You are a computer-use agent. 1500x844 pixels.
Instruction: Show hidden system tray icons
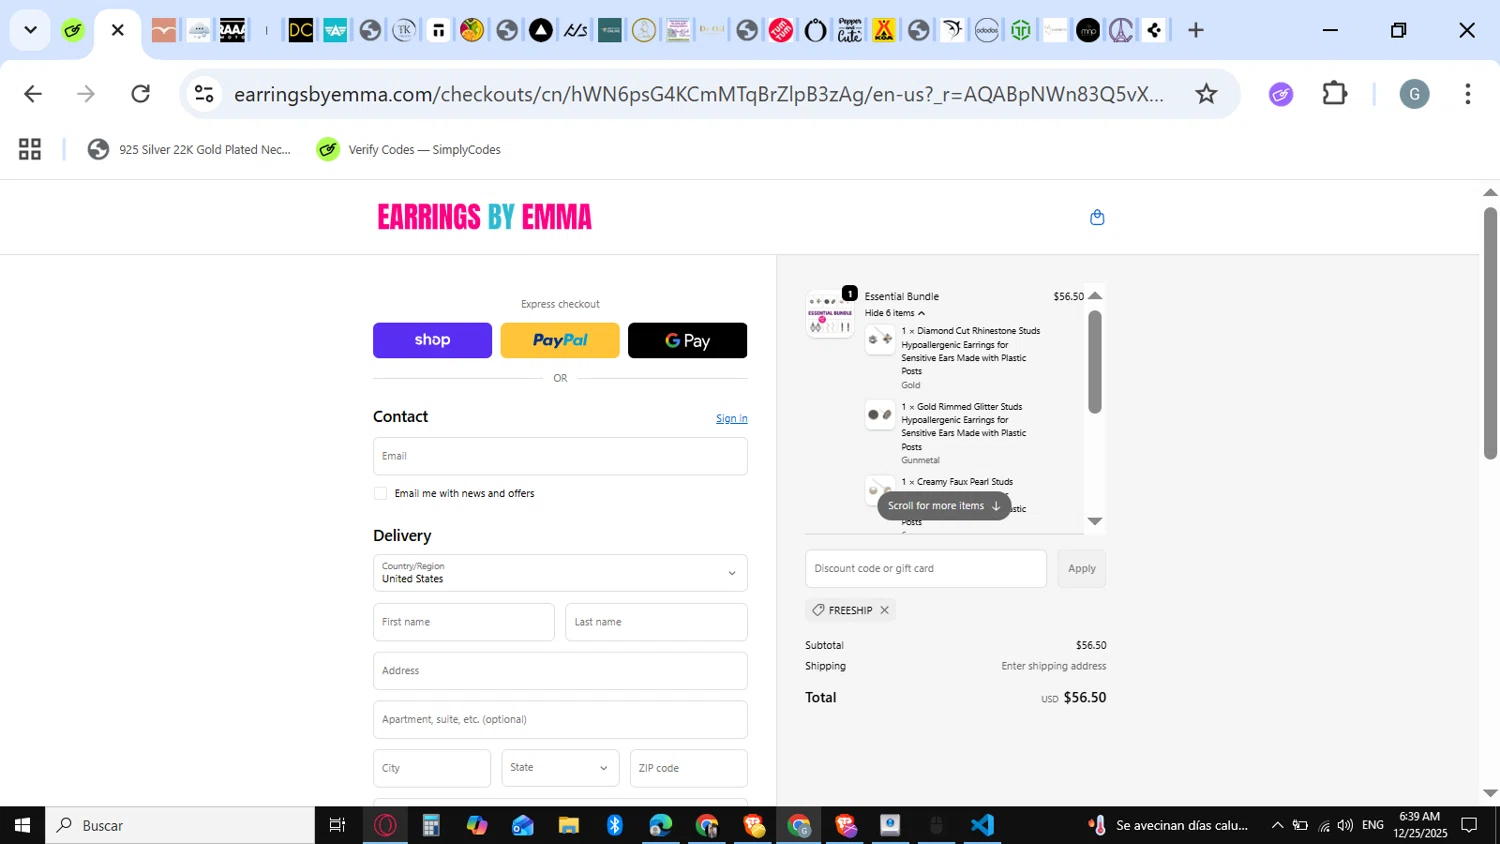1277,825
